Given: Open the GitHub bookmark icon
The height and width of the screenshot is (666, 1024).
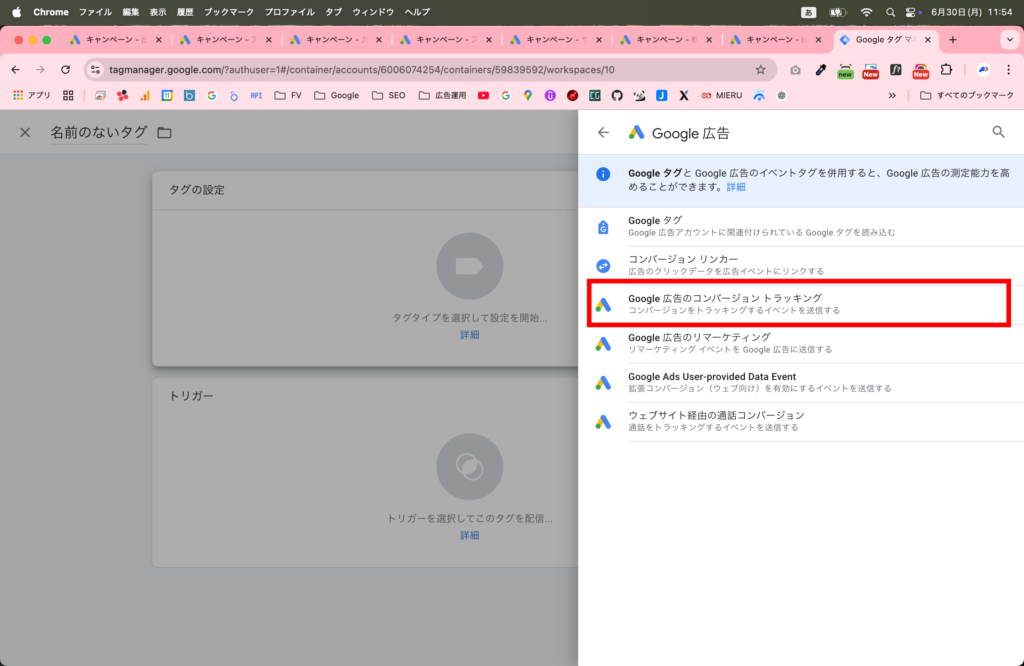Looking at the screenshot, I should pos(617,95).
